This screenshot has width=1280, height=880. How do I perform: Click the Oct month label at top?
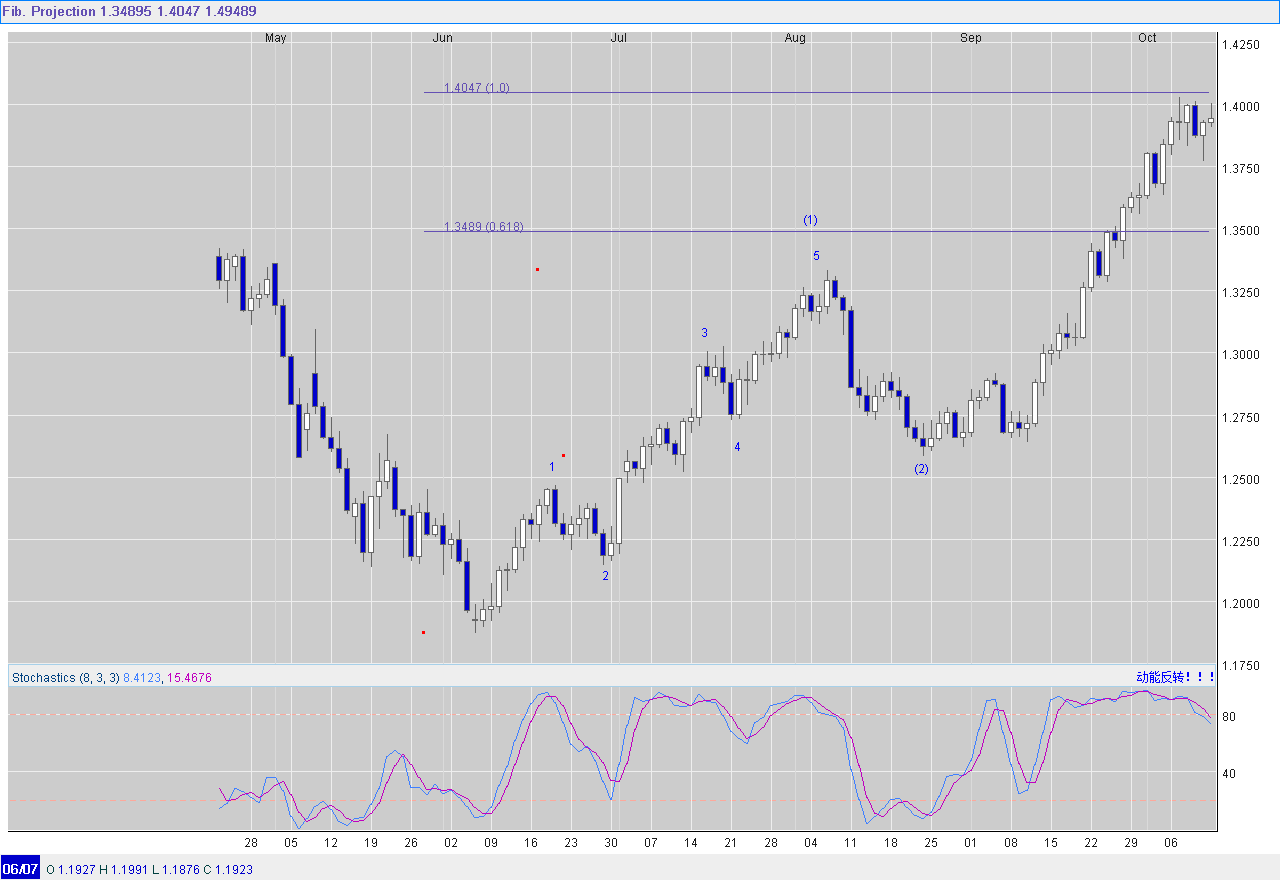click(1147, 38)
